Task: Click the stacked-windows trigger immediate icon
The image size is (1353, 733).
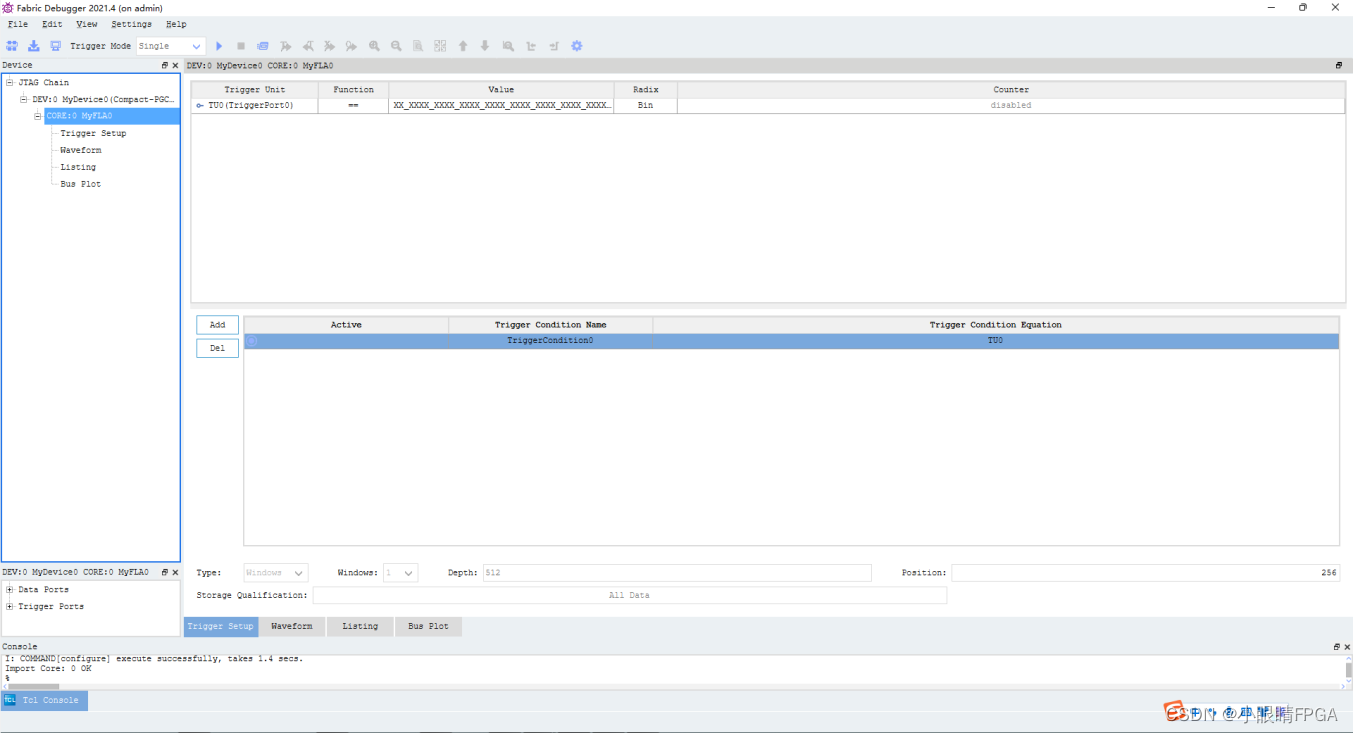Action: click(263, 46)
